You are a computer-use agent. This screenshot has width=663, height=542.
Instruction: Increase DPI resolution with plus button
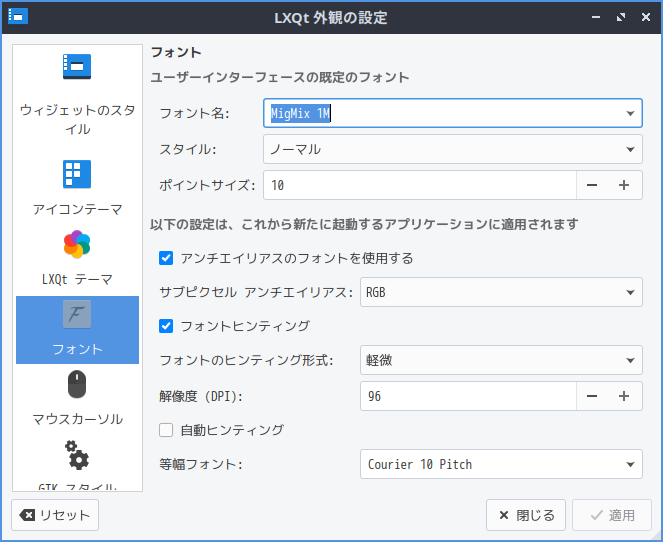[x=624, y=396]
